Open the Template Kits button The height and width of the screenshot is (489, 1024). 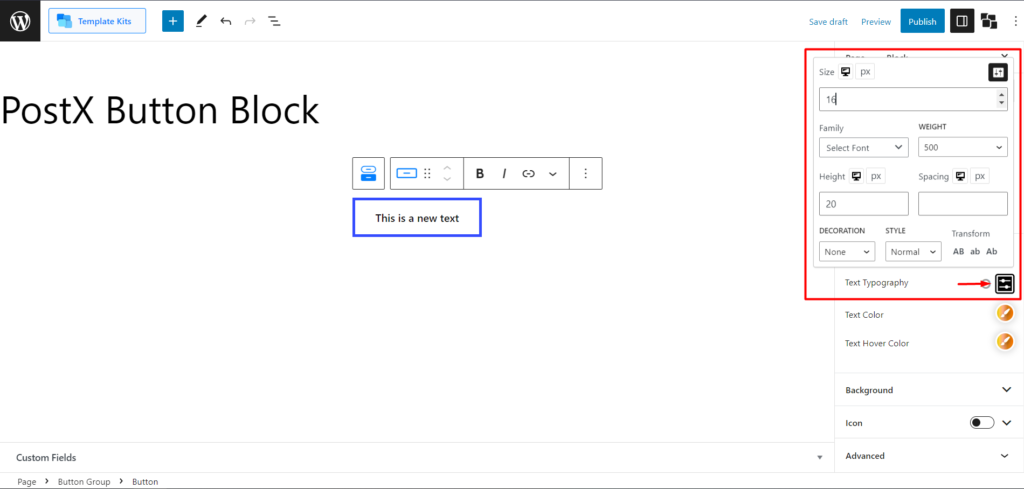97,21
